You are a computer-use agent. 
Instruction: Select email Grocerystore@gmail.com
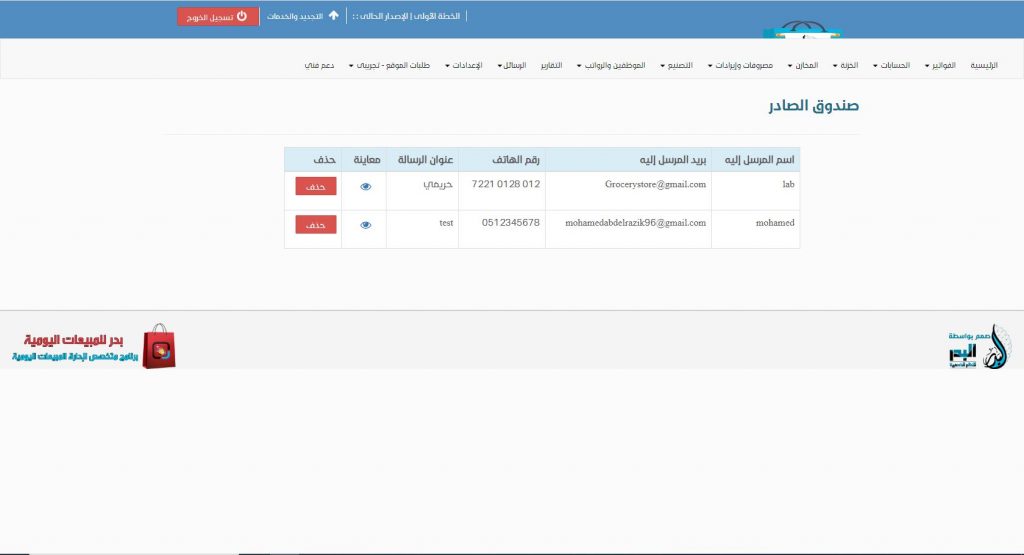(x=655, y=184)
